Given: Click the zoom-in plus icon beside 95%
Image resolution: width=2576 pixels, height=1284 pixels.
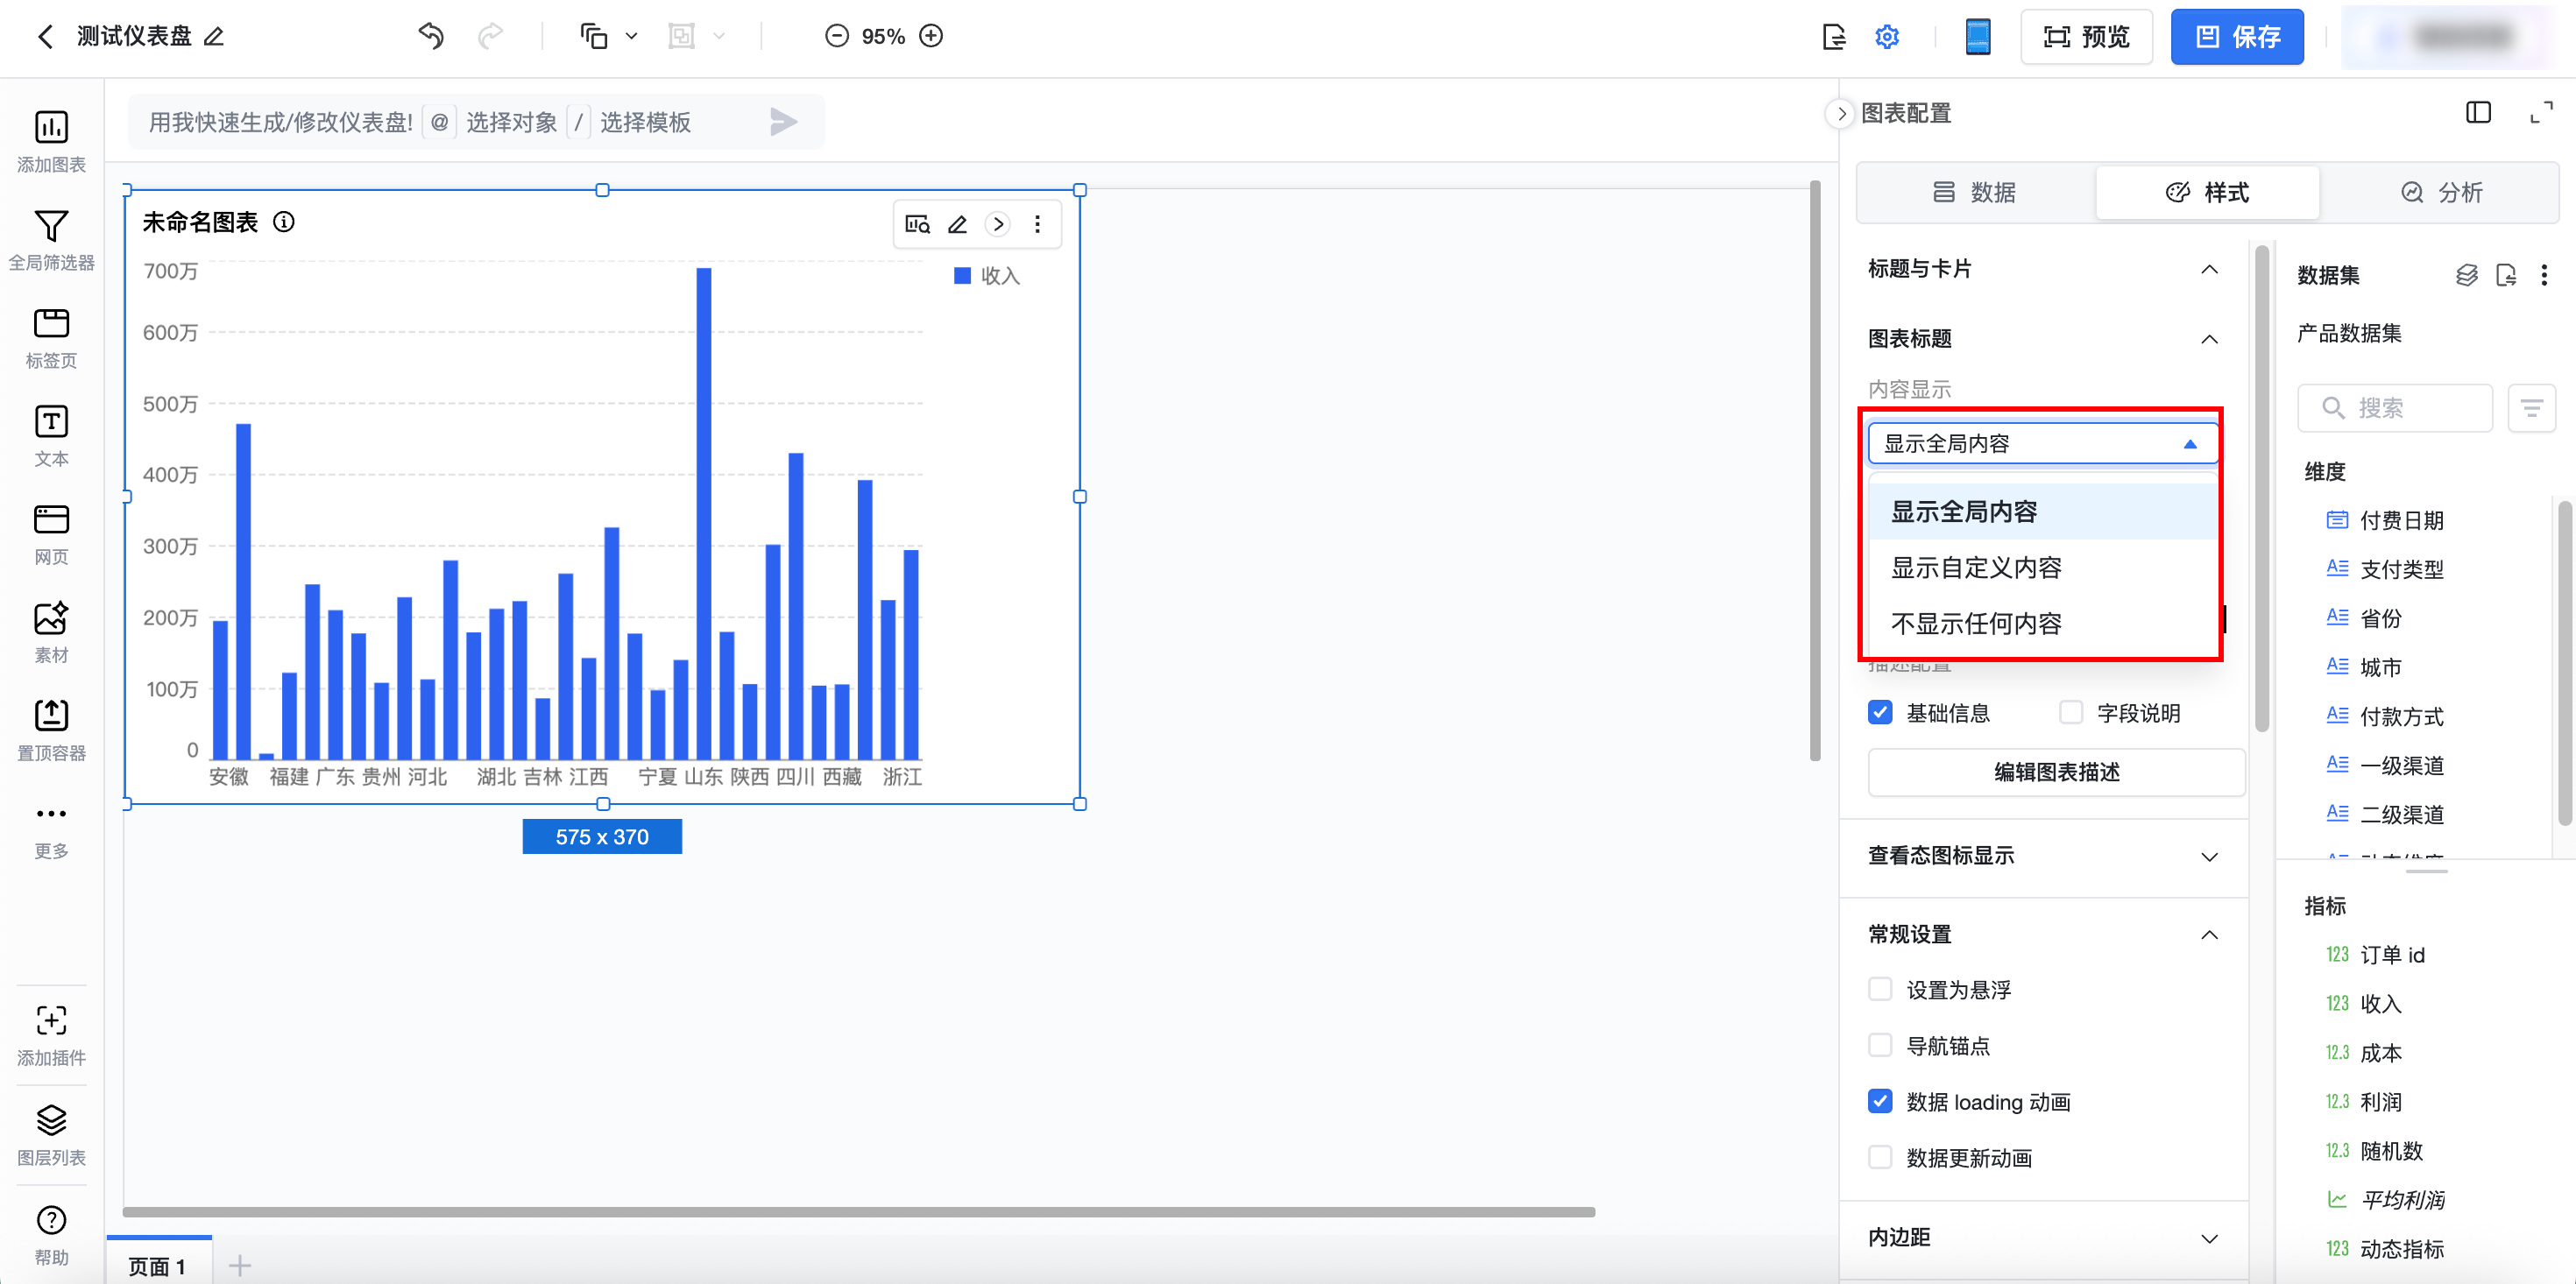Looking at the screenshot, I should tap(931, 36).
